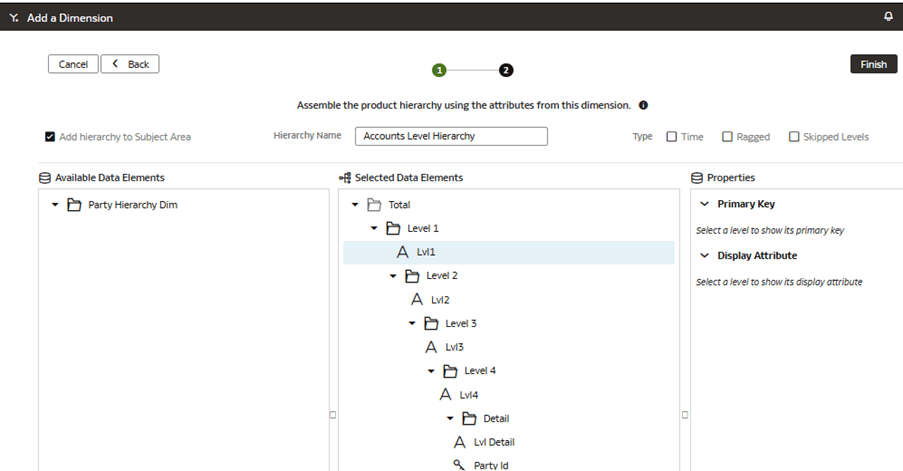Tick the Skipped Levels checkbox

(x=794, y=137)
